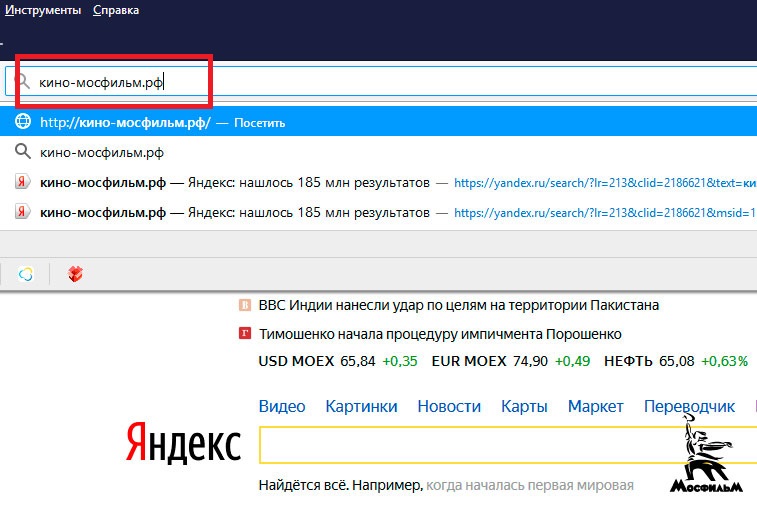Screen dimensions: 757x505
Task: Click the Yandex favicon of the second history result
Action: (x=22, y=212)
